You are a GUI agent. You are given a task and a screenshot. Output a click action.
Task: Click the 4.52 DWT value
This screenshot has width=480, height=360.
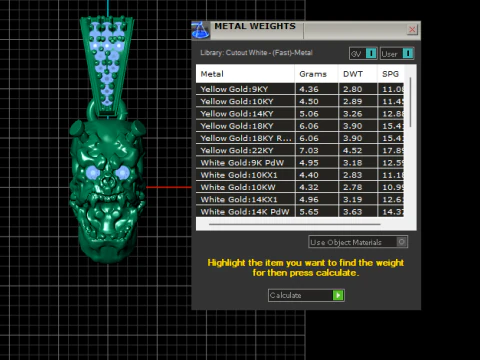(352, 150)
